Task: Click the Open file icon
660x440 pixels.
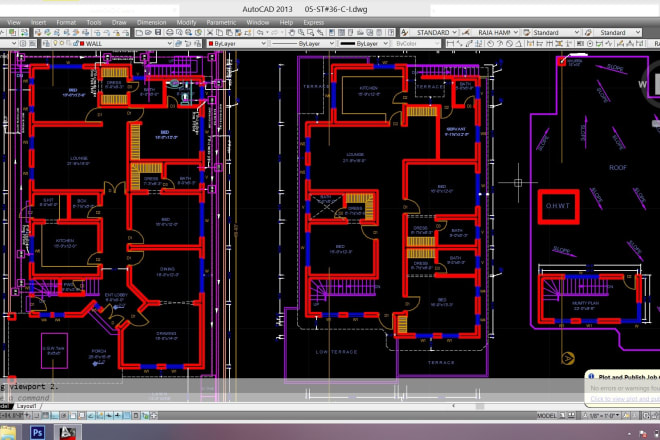Action: click(x=148, y=32)
